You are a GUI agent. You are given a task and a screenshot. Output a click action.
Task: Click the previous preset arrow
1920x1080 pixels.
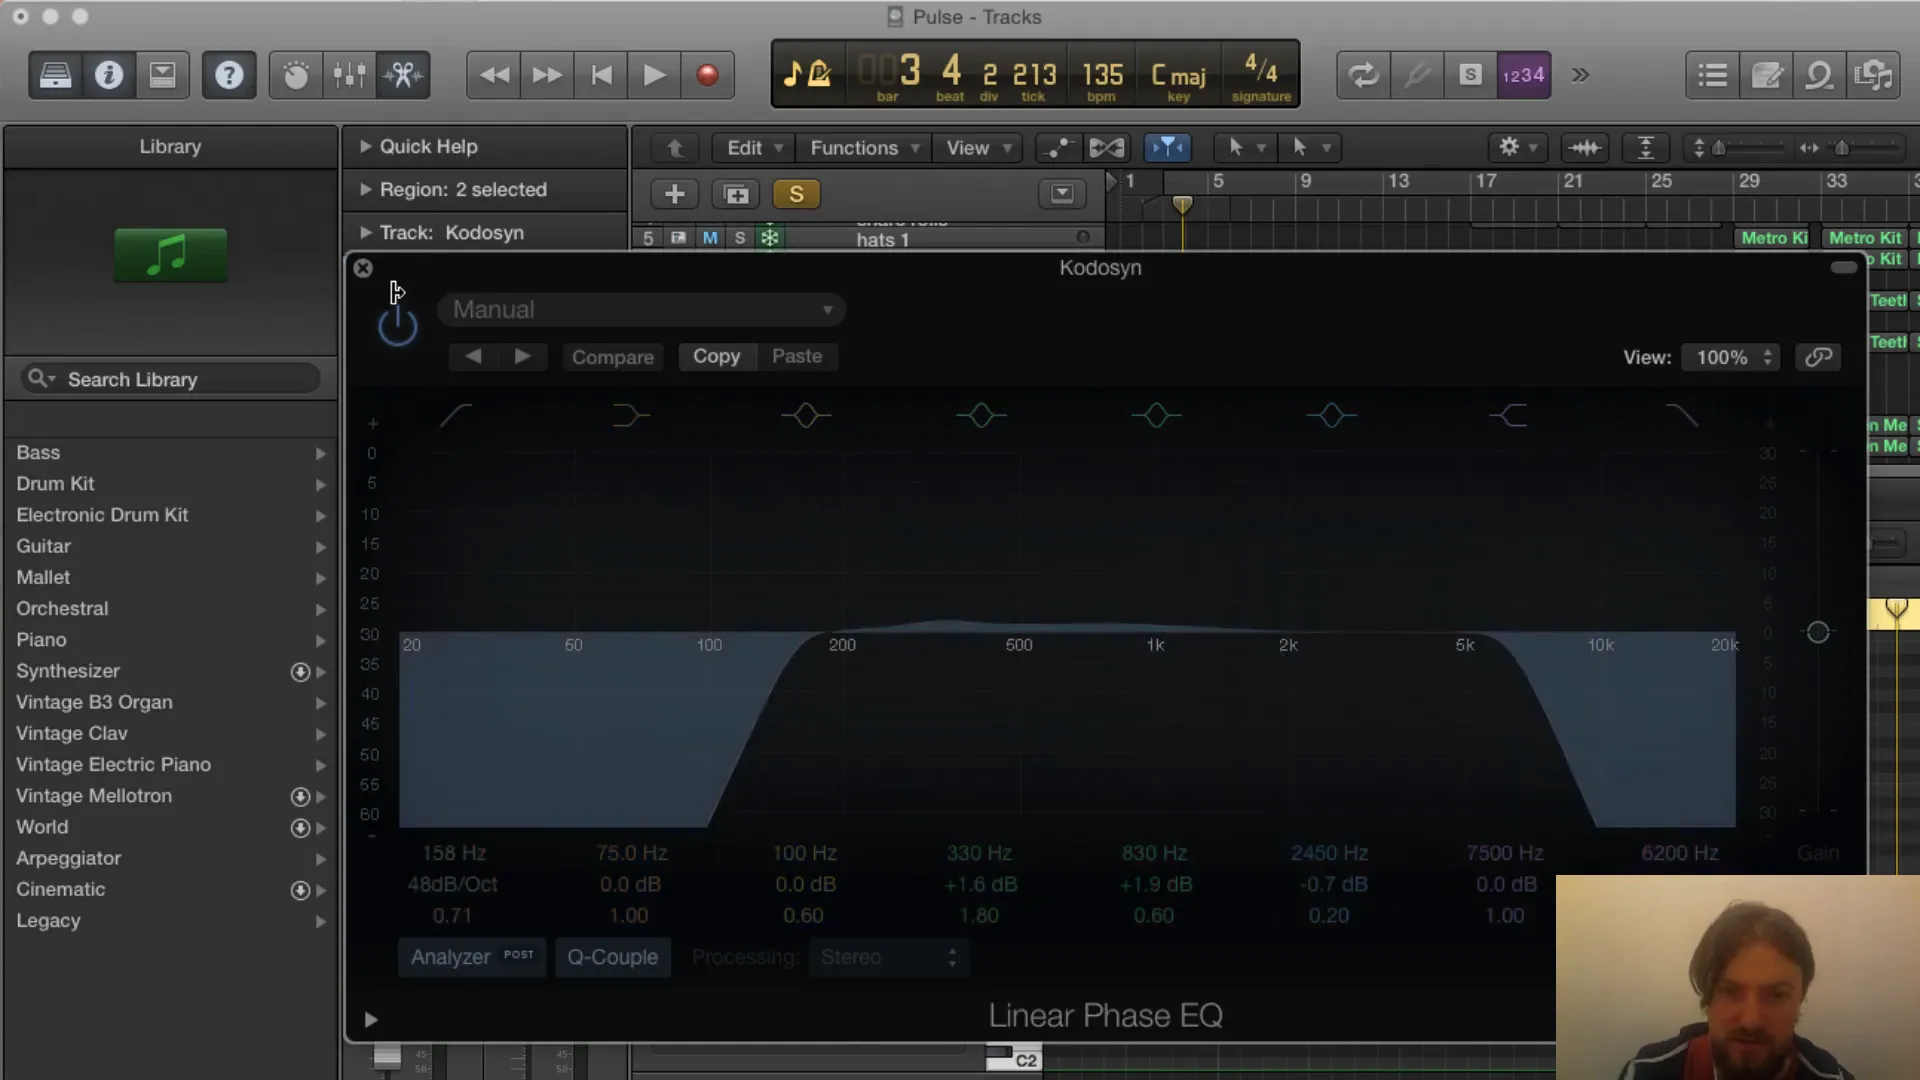[x=473, y=357]
